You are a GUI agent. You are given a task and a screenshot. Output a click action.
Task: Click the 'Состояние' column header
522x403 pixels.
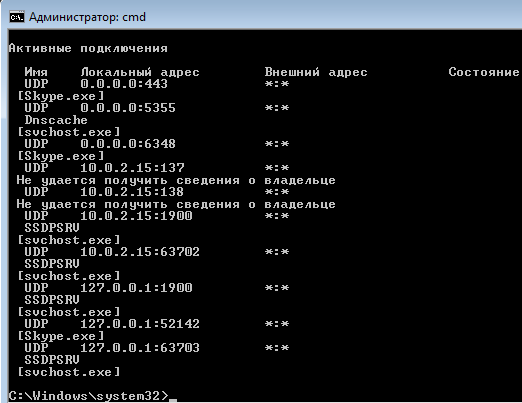coord(484,72)
